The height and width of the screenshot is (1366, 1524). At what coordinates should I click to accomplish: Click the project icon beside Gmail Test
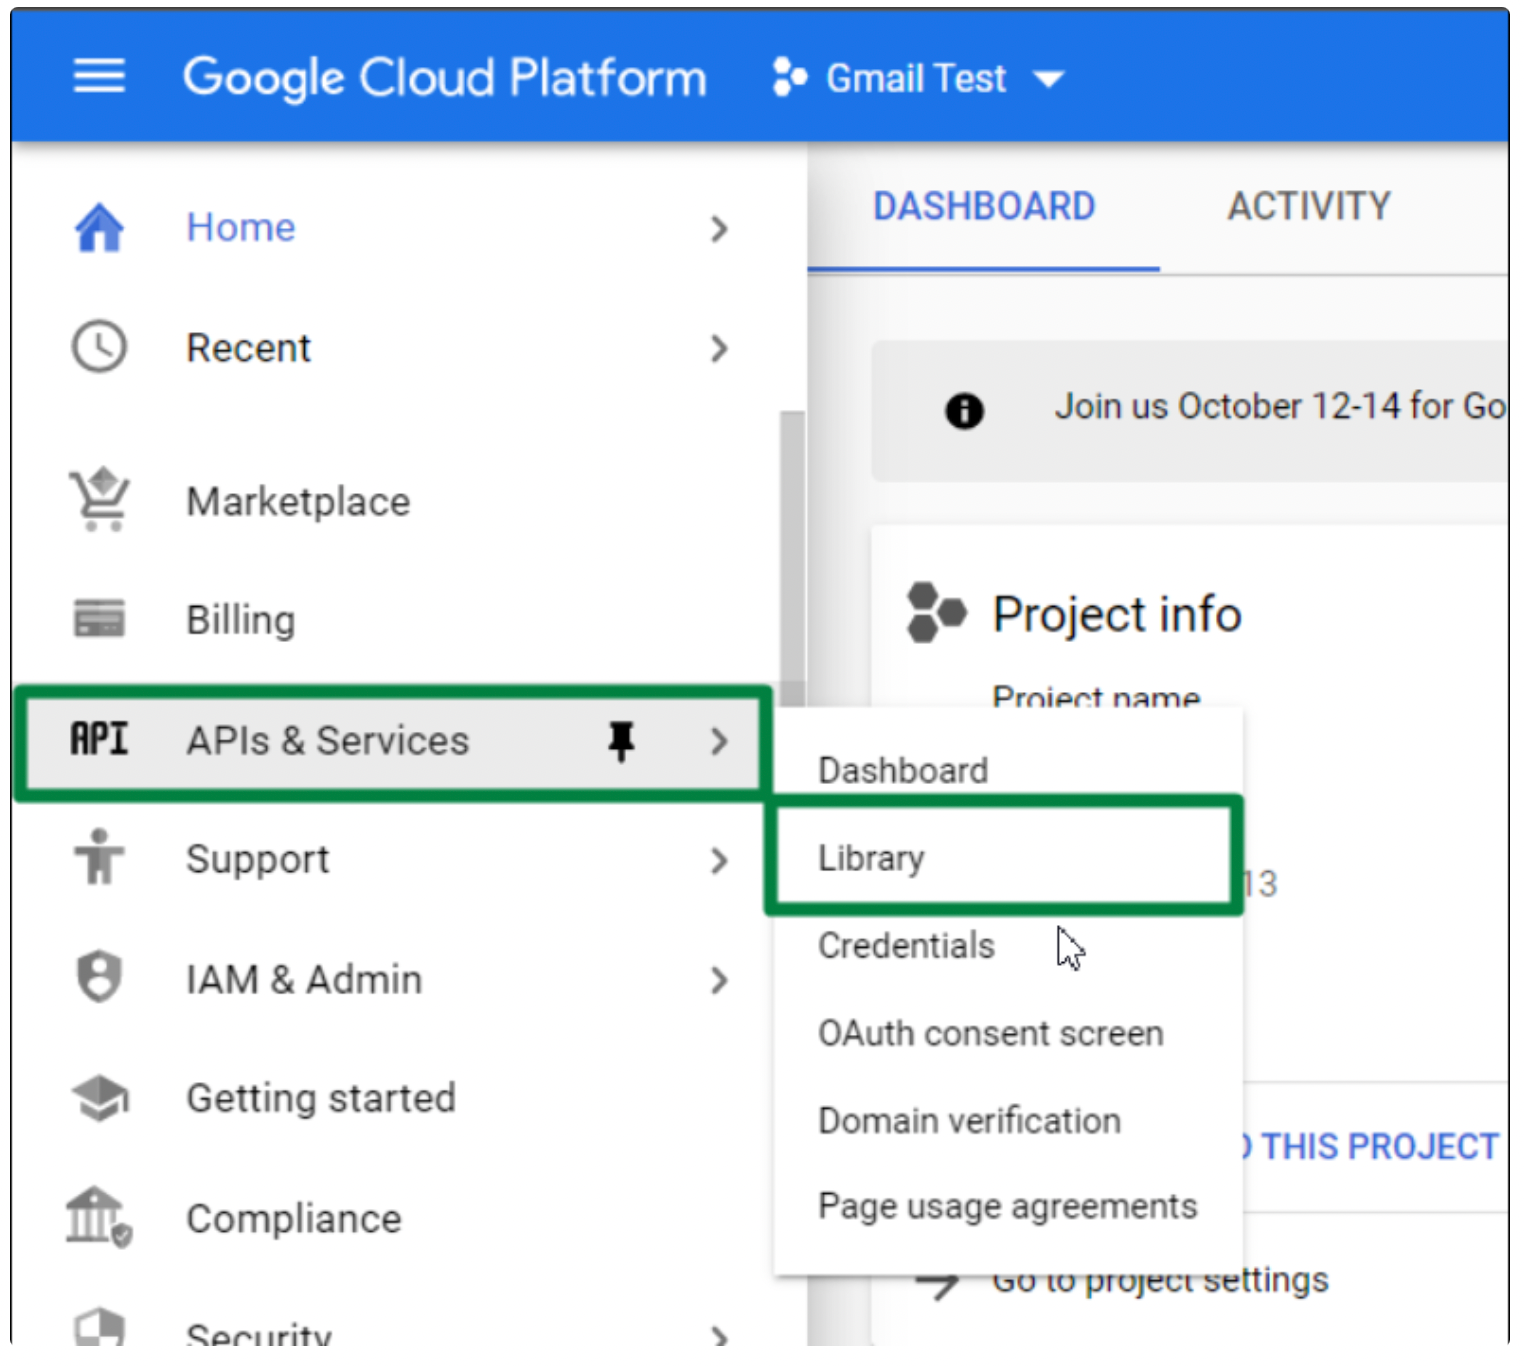[x=789, y=77]
